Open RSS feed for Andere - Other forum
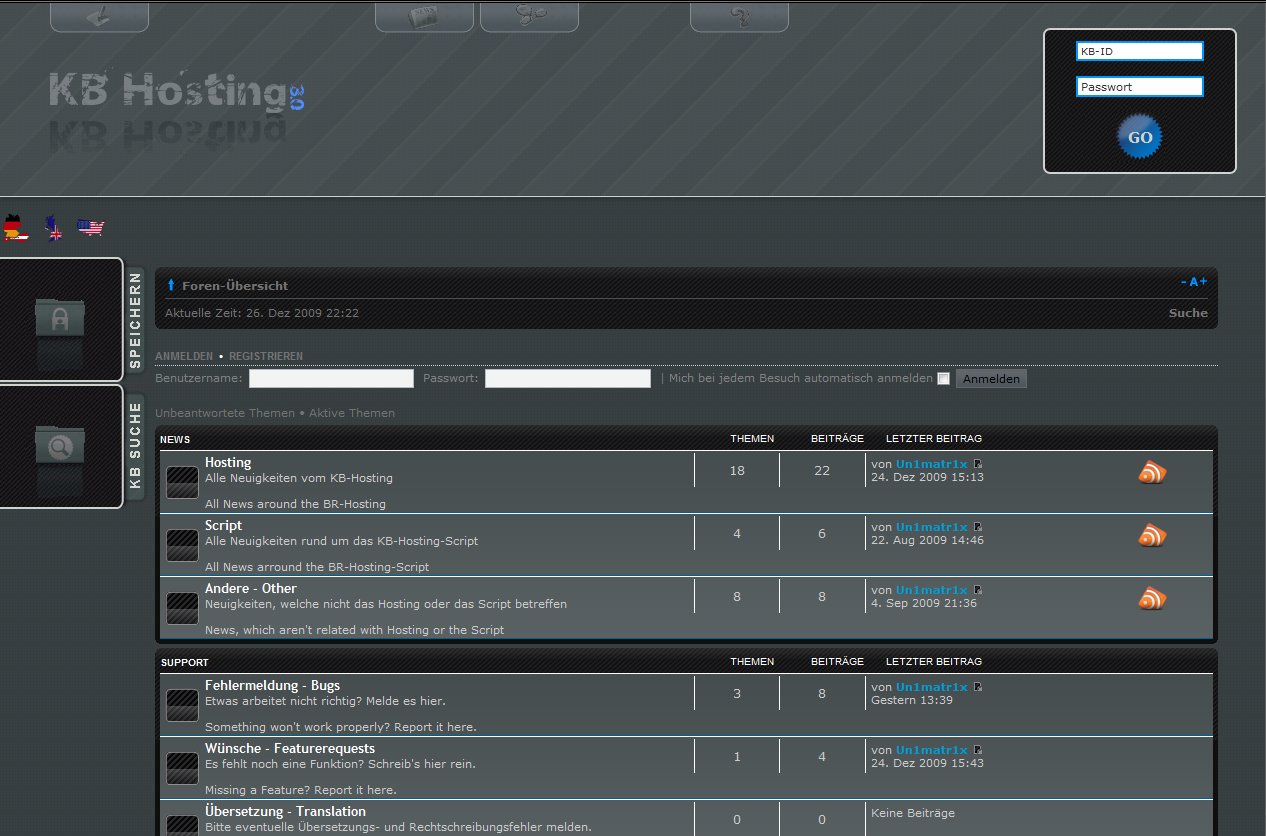1266x836 pixels. point(1152,599)
